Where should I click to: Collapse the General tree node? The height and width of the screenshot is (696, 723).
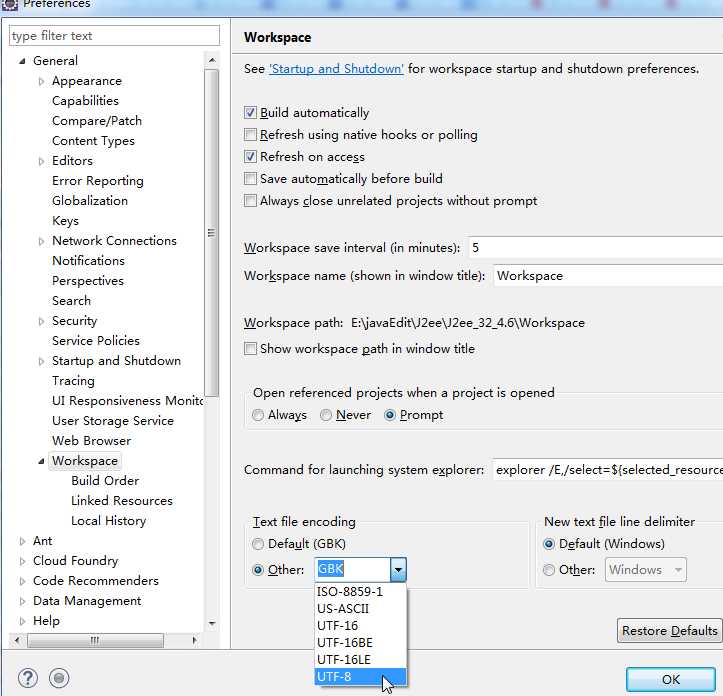pyautogui.click(x=22, y=61)
